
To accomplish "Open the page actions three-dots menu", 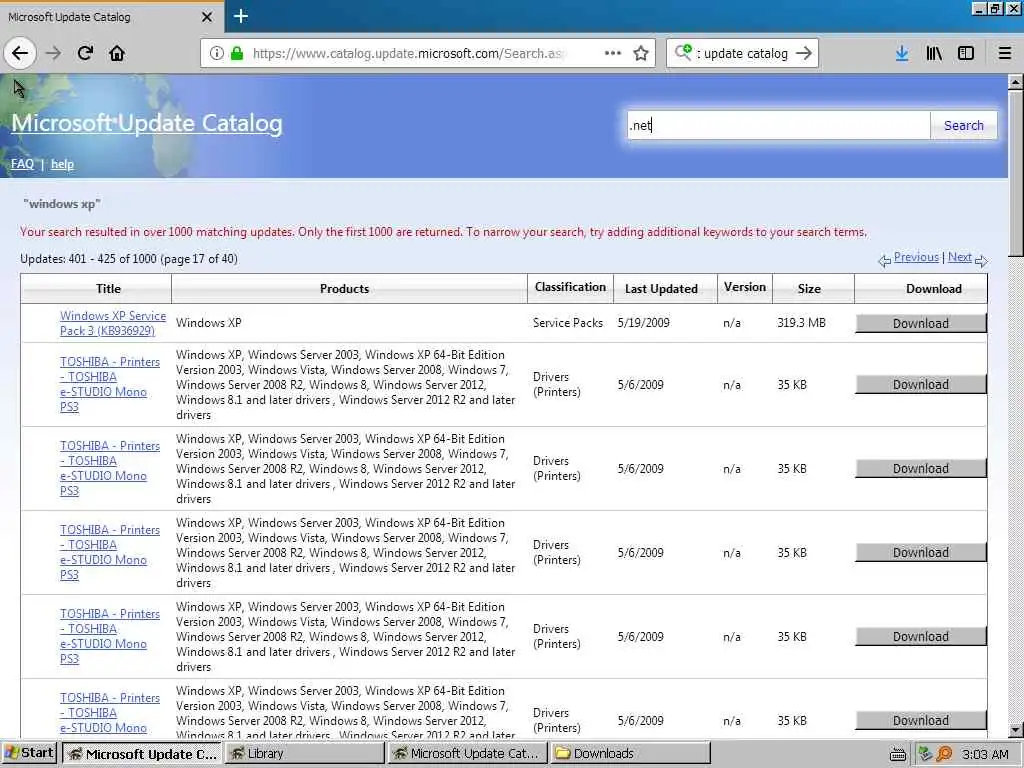I will click(x=613, y=53).
